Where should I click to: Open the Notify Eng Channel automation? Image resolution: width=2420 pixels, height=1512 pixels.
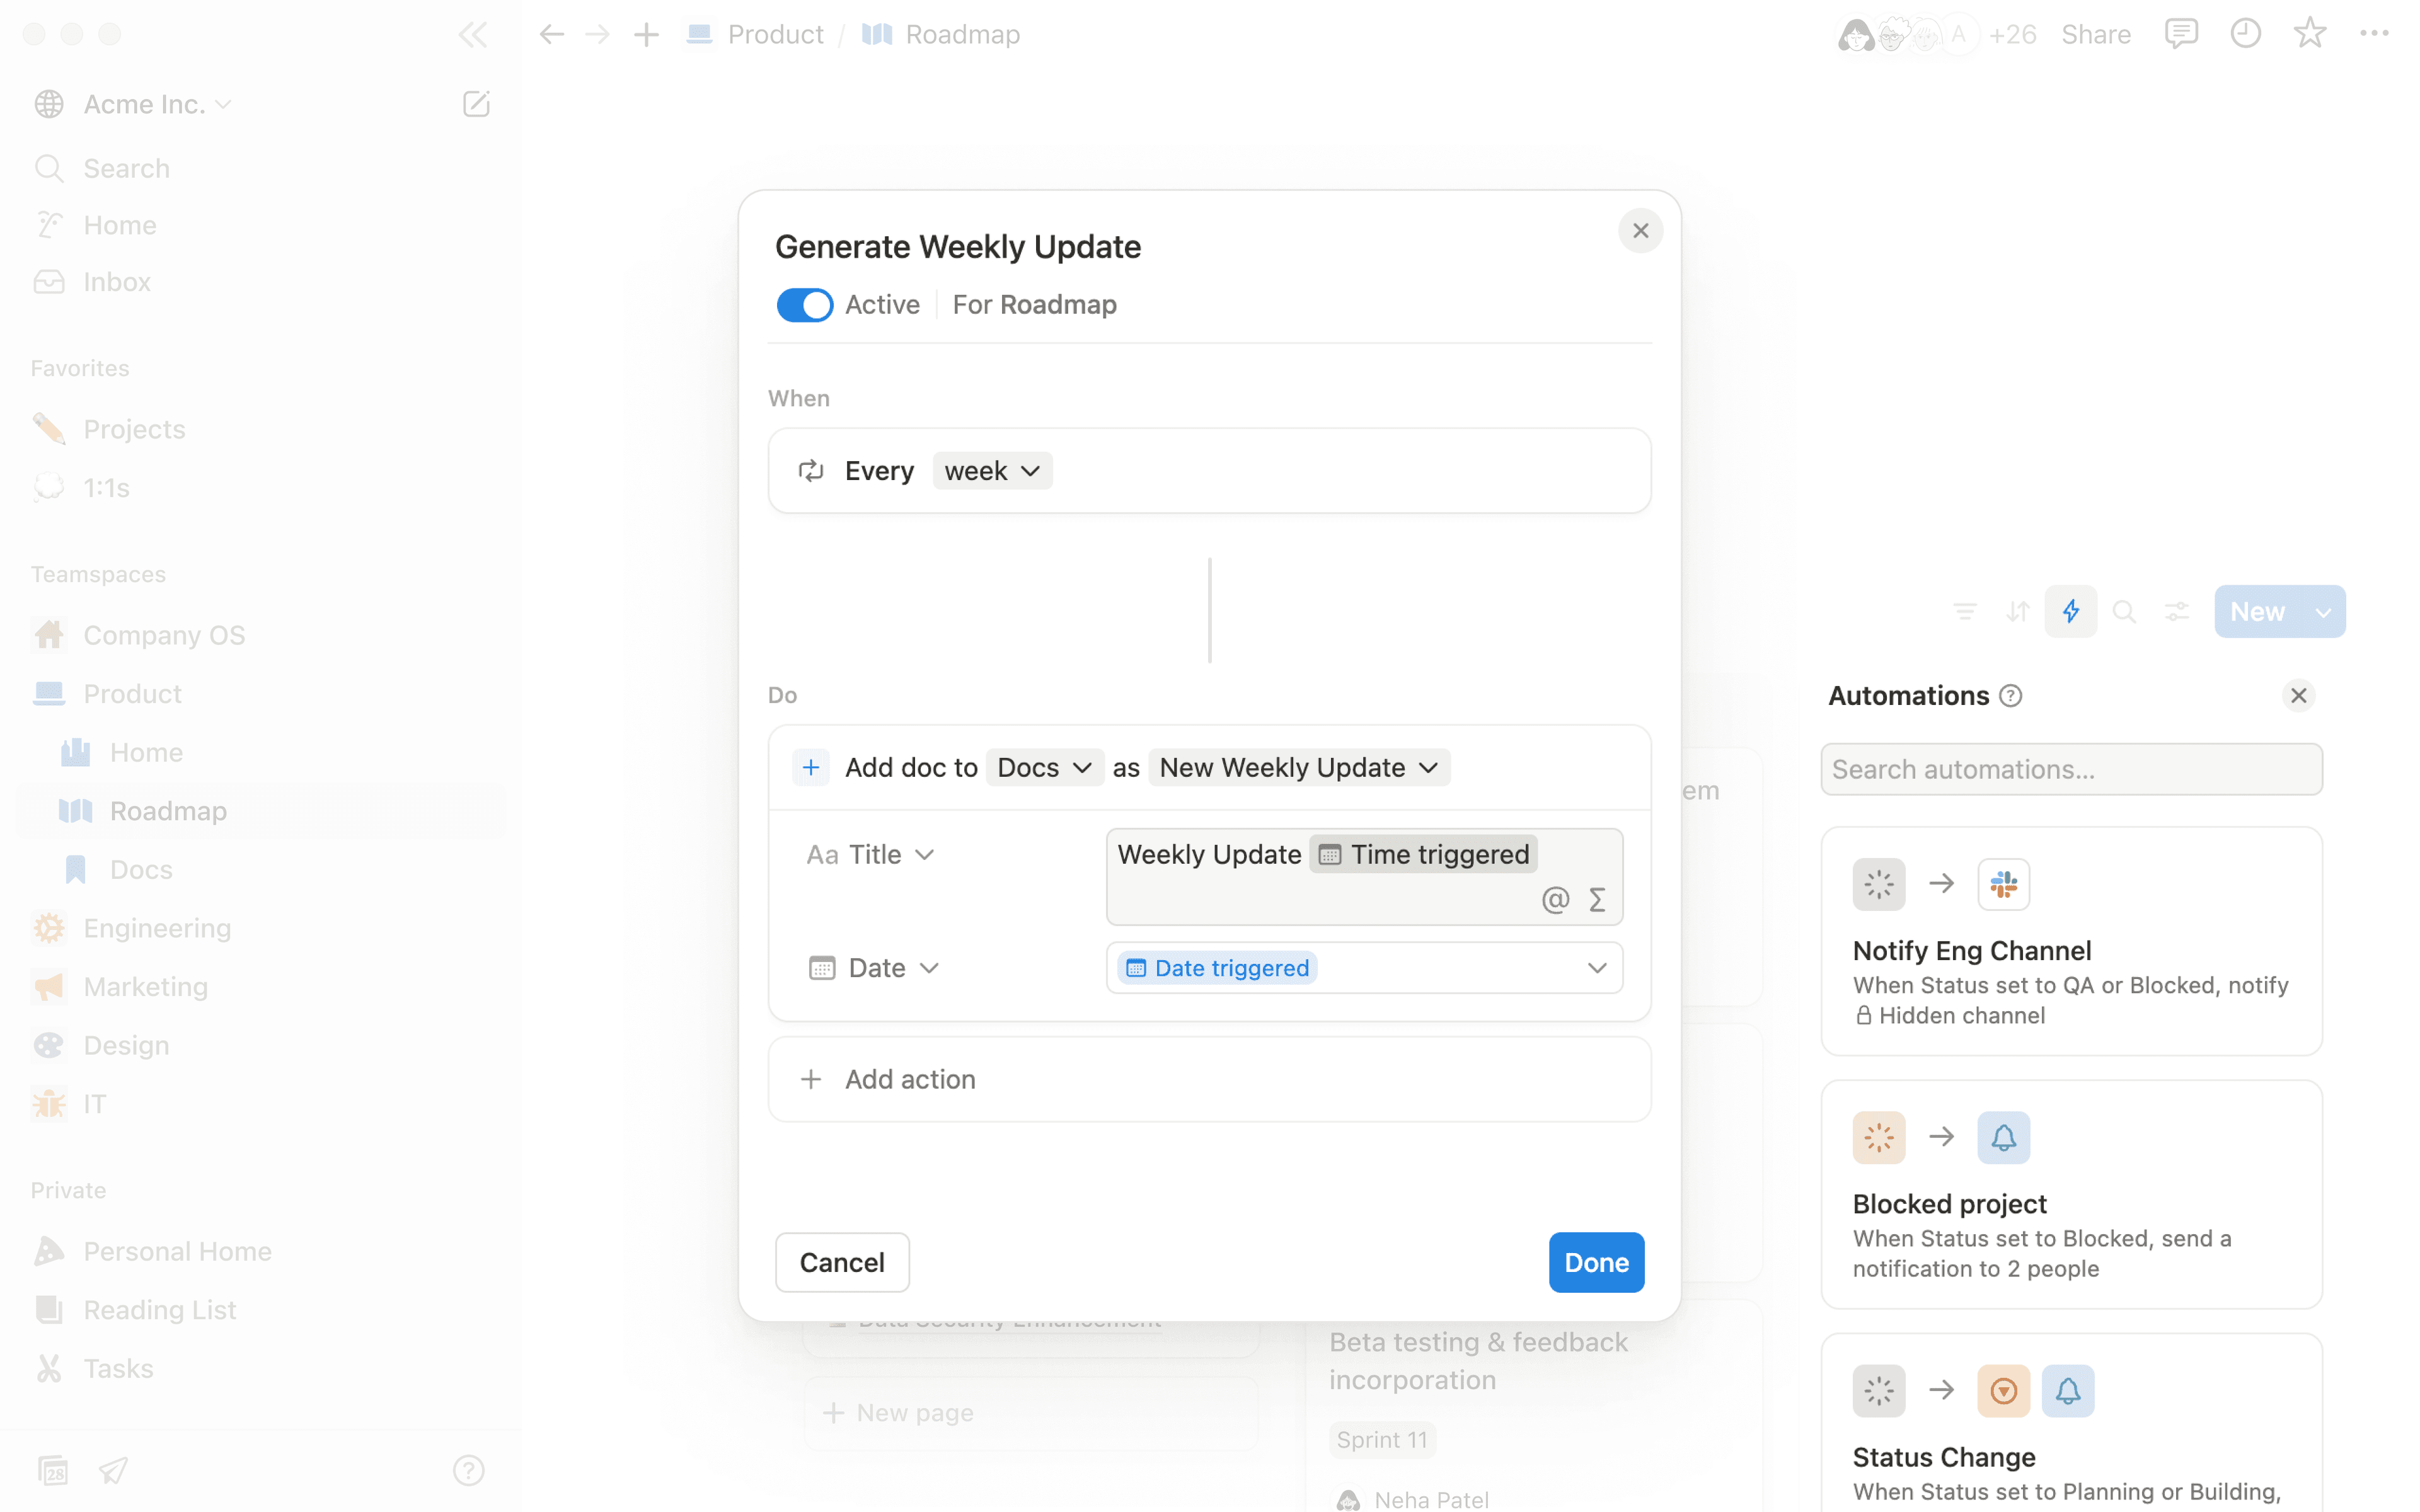click(x=2071, y=941)
